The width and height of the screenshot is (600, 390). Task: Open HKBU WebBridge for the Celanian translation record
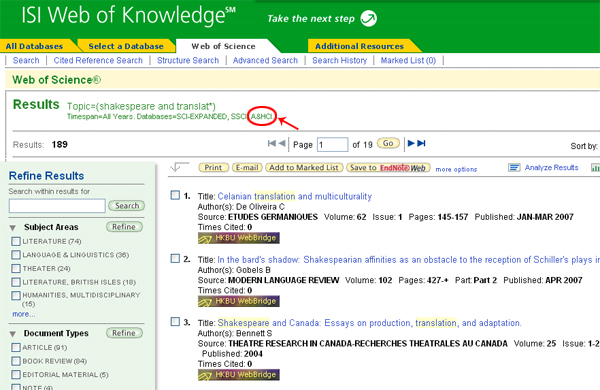pos(238,238)
